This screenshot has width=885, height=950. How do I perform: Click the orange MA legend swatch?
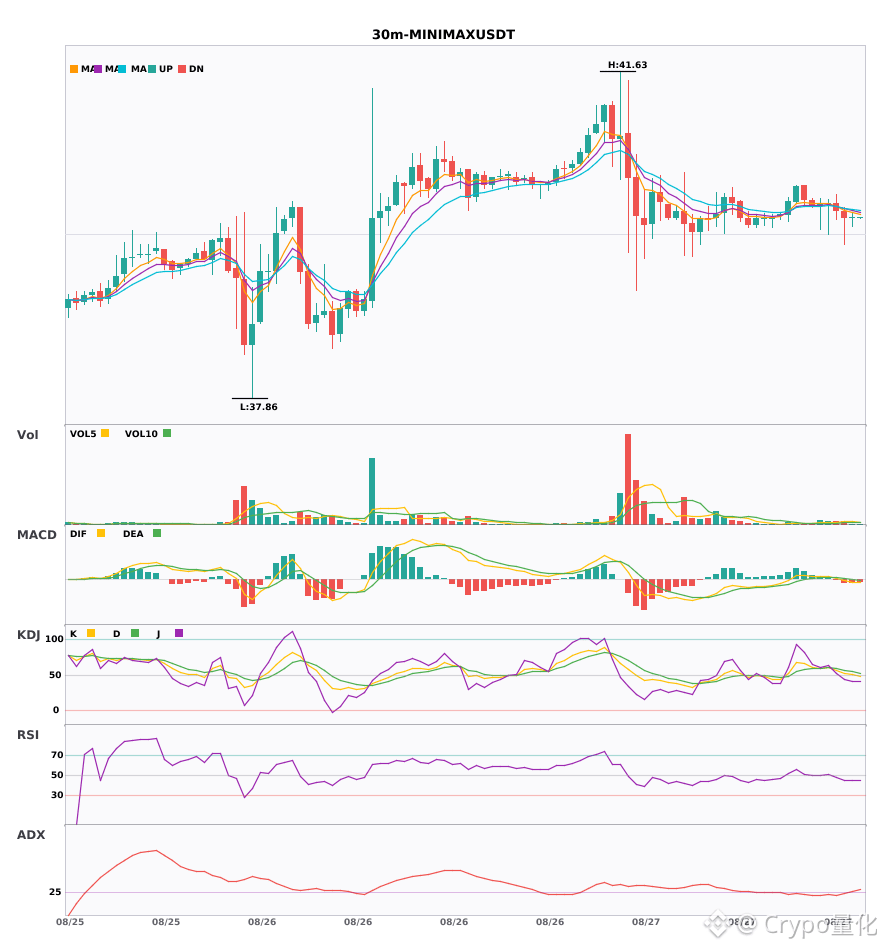pyautogui.click(x=74, y=69)
